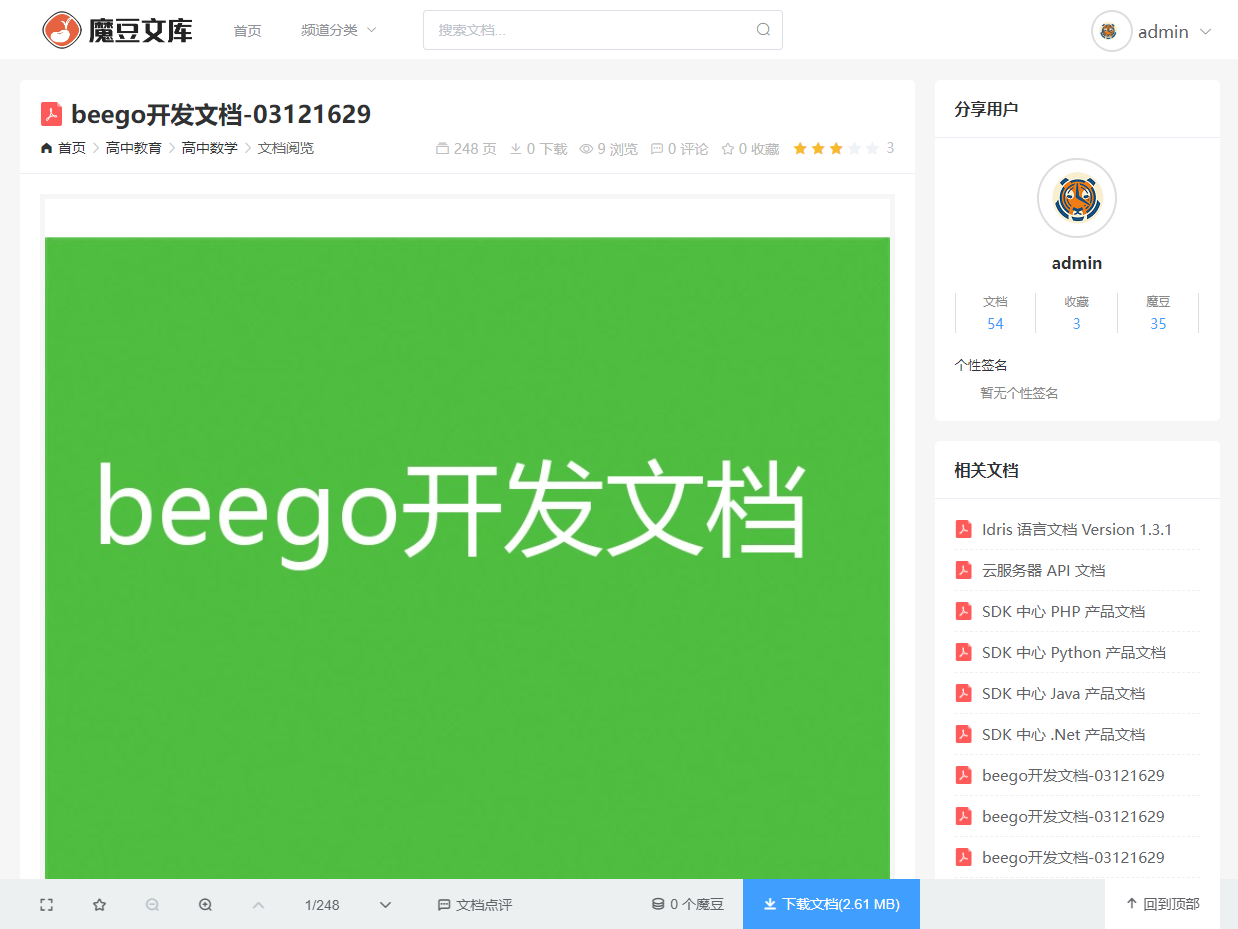The image size is (1238, 929).
Task: Click the fullscreen icon in bottom toolbar
Action: point(46,905)
